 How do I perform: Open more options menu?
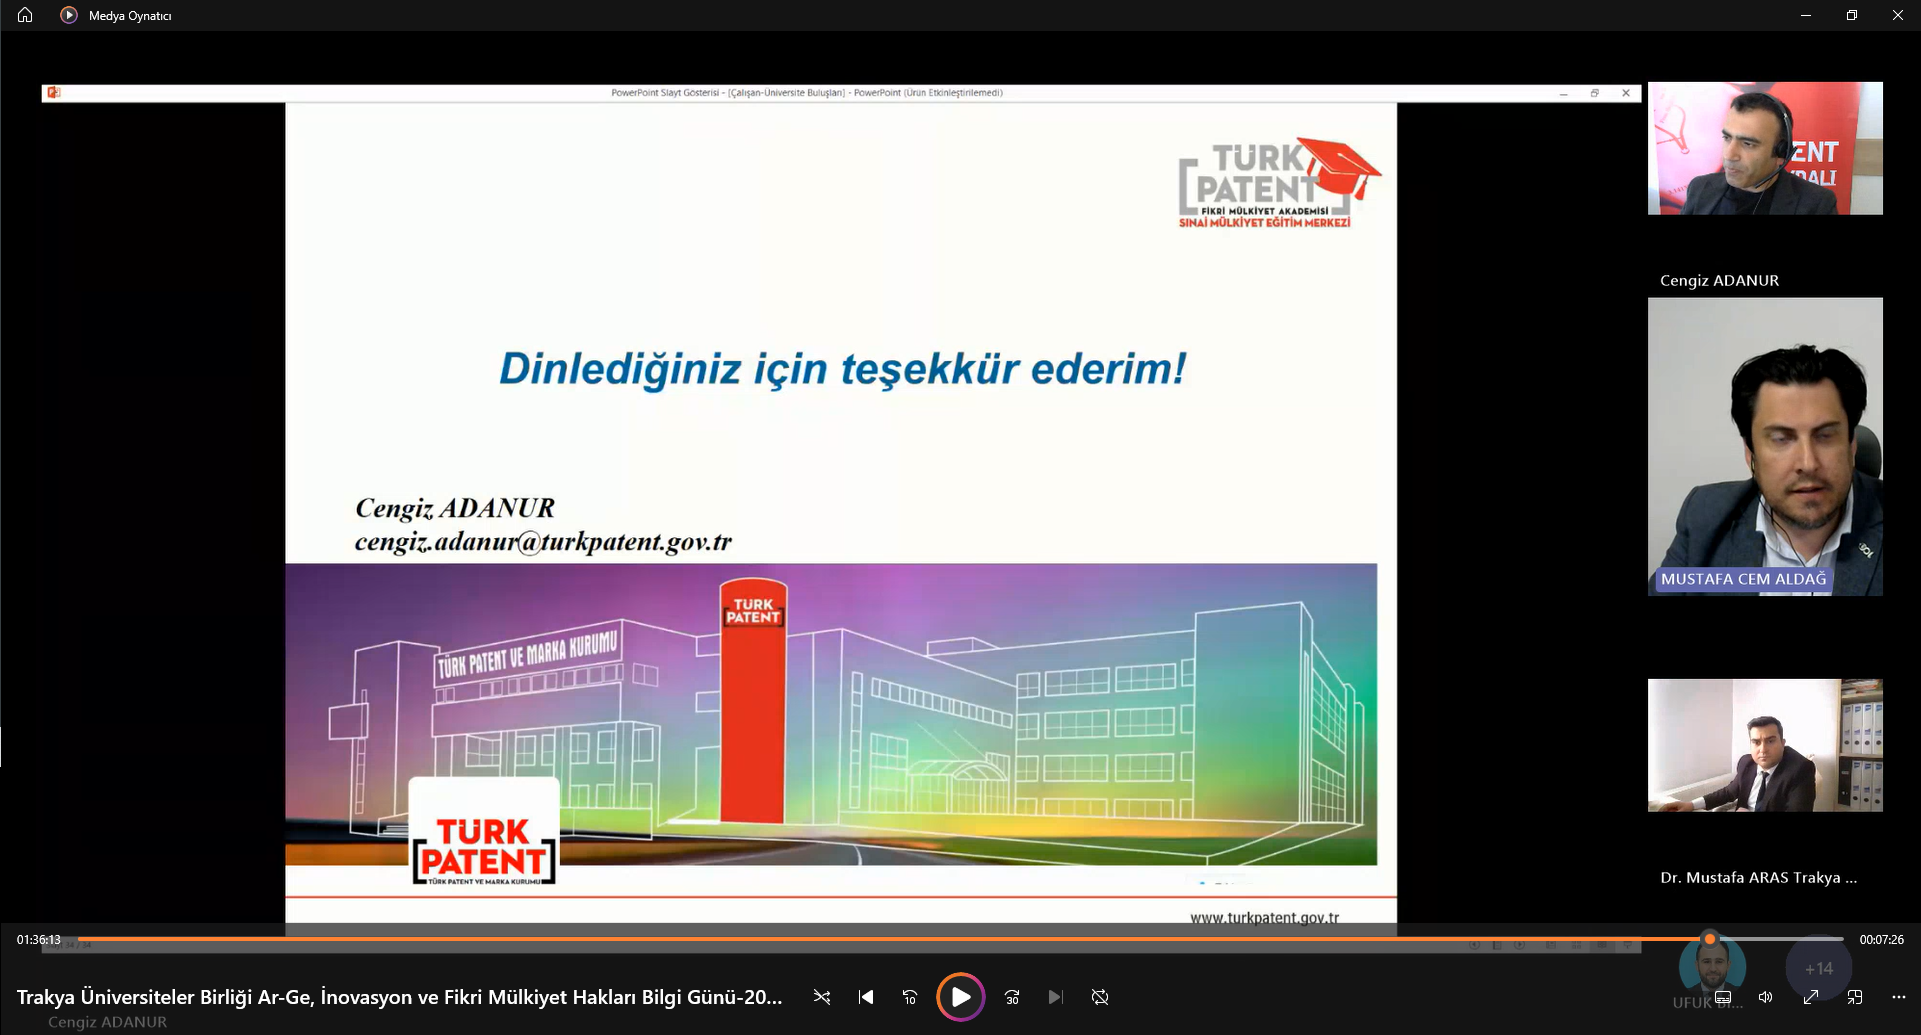click(1899, 997)
